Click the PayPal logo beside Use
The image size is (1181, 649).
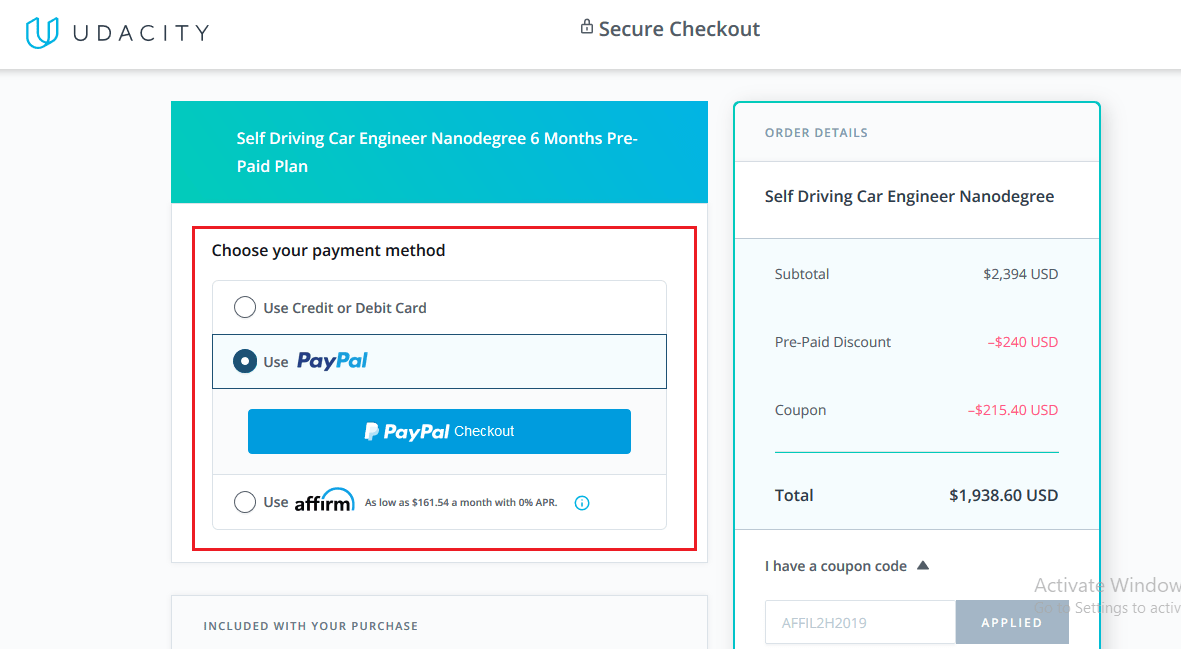[x=332, y=361]
